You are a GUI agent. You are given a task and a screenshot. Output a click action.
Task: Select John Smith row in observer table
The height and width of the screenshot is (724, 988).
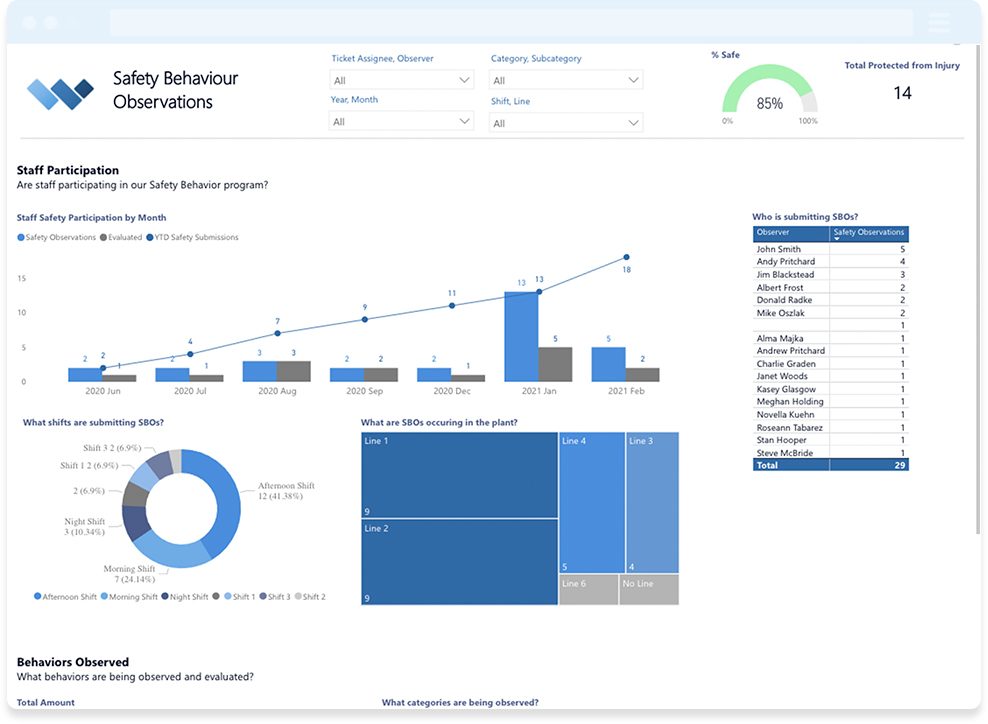tap(830, 249)
